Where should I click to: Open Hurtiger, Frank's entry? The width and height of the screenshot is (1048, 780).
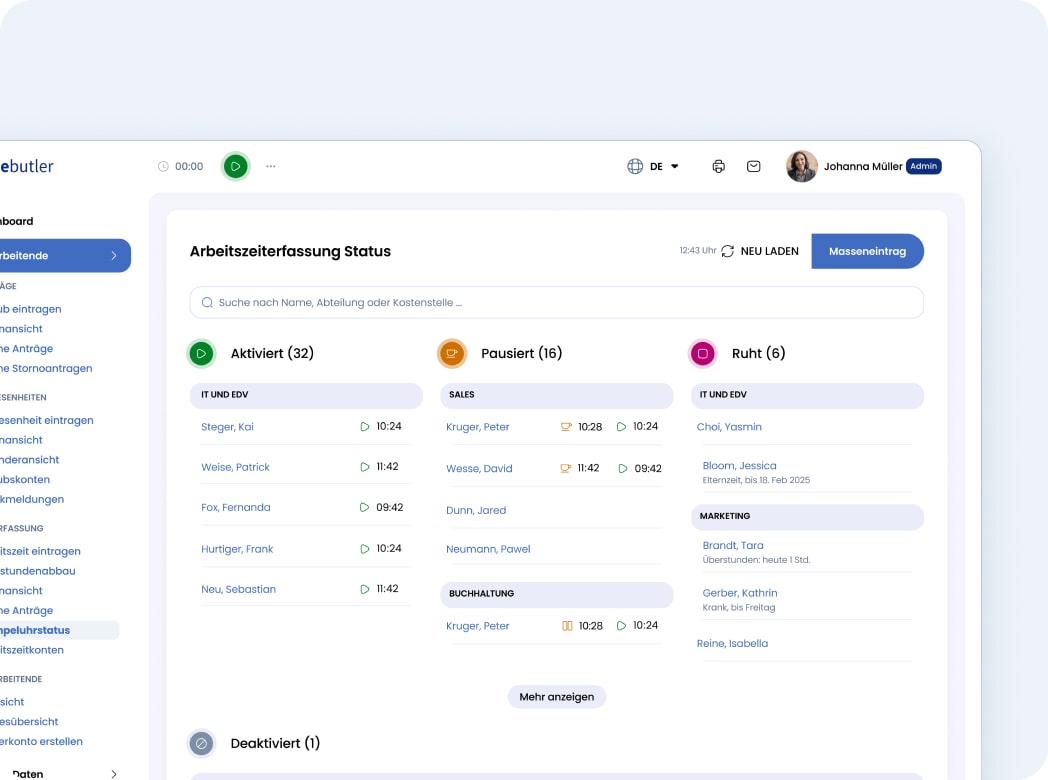237,549
